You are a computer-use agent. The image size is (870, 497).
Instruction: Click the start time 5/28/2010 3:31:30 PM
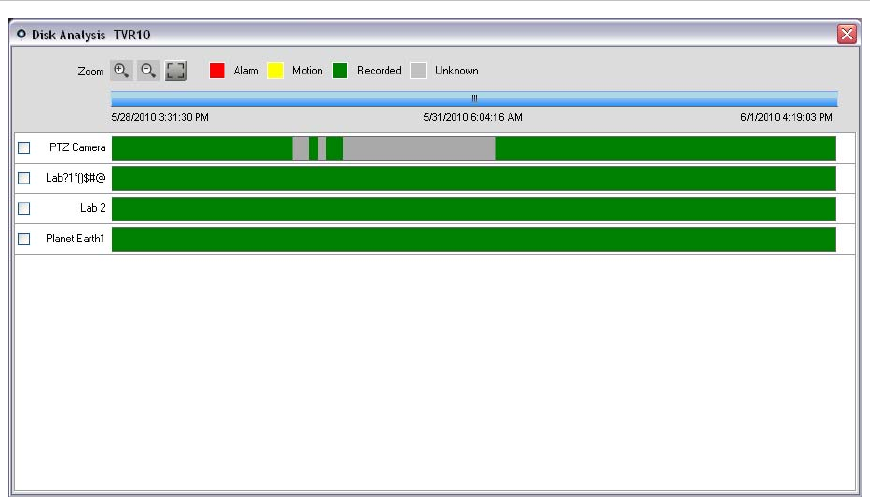pos(160,117)
